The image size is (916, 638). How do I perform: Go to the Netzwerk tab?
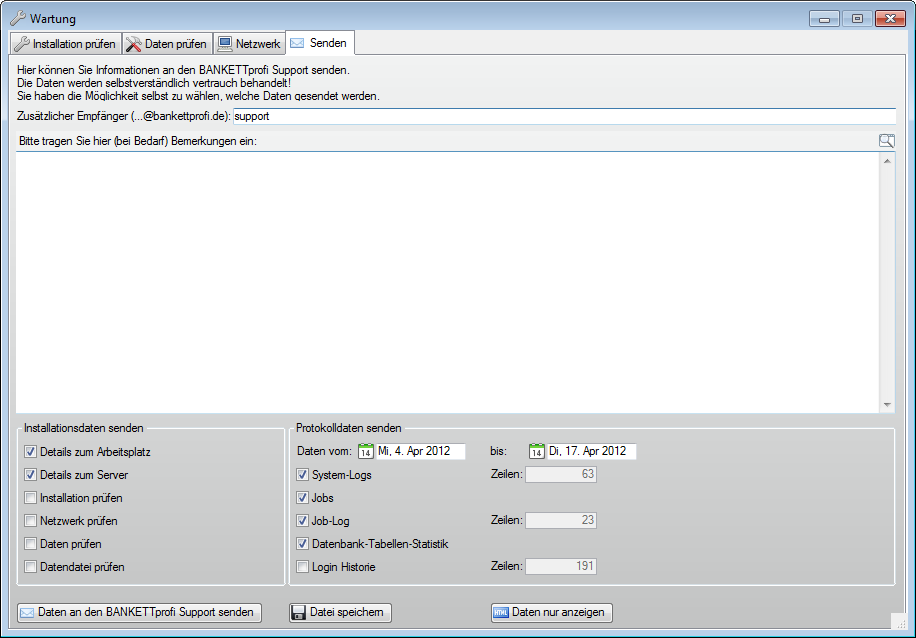[x=249, y=44]
